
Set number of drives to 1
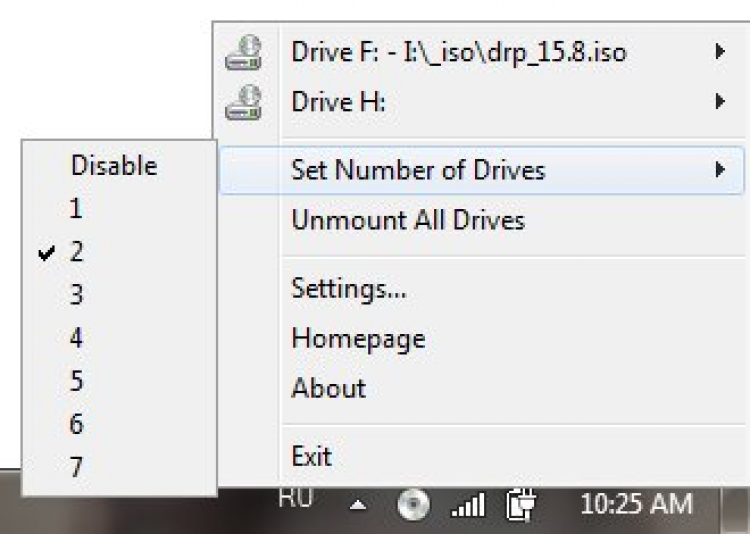click(x=76, y=209)
